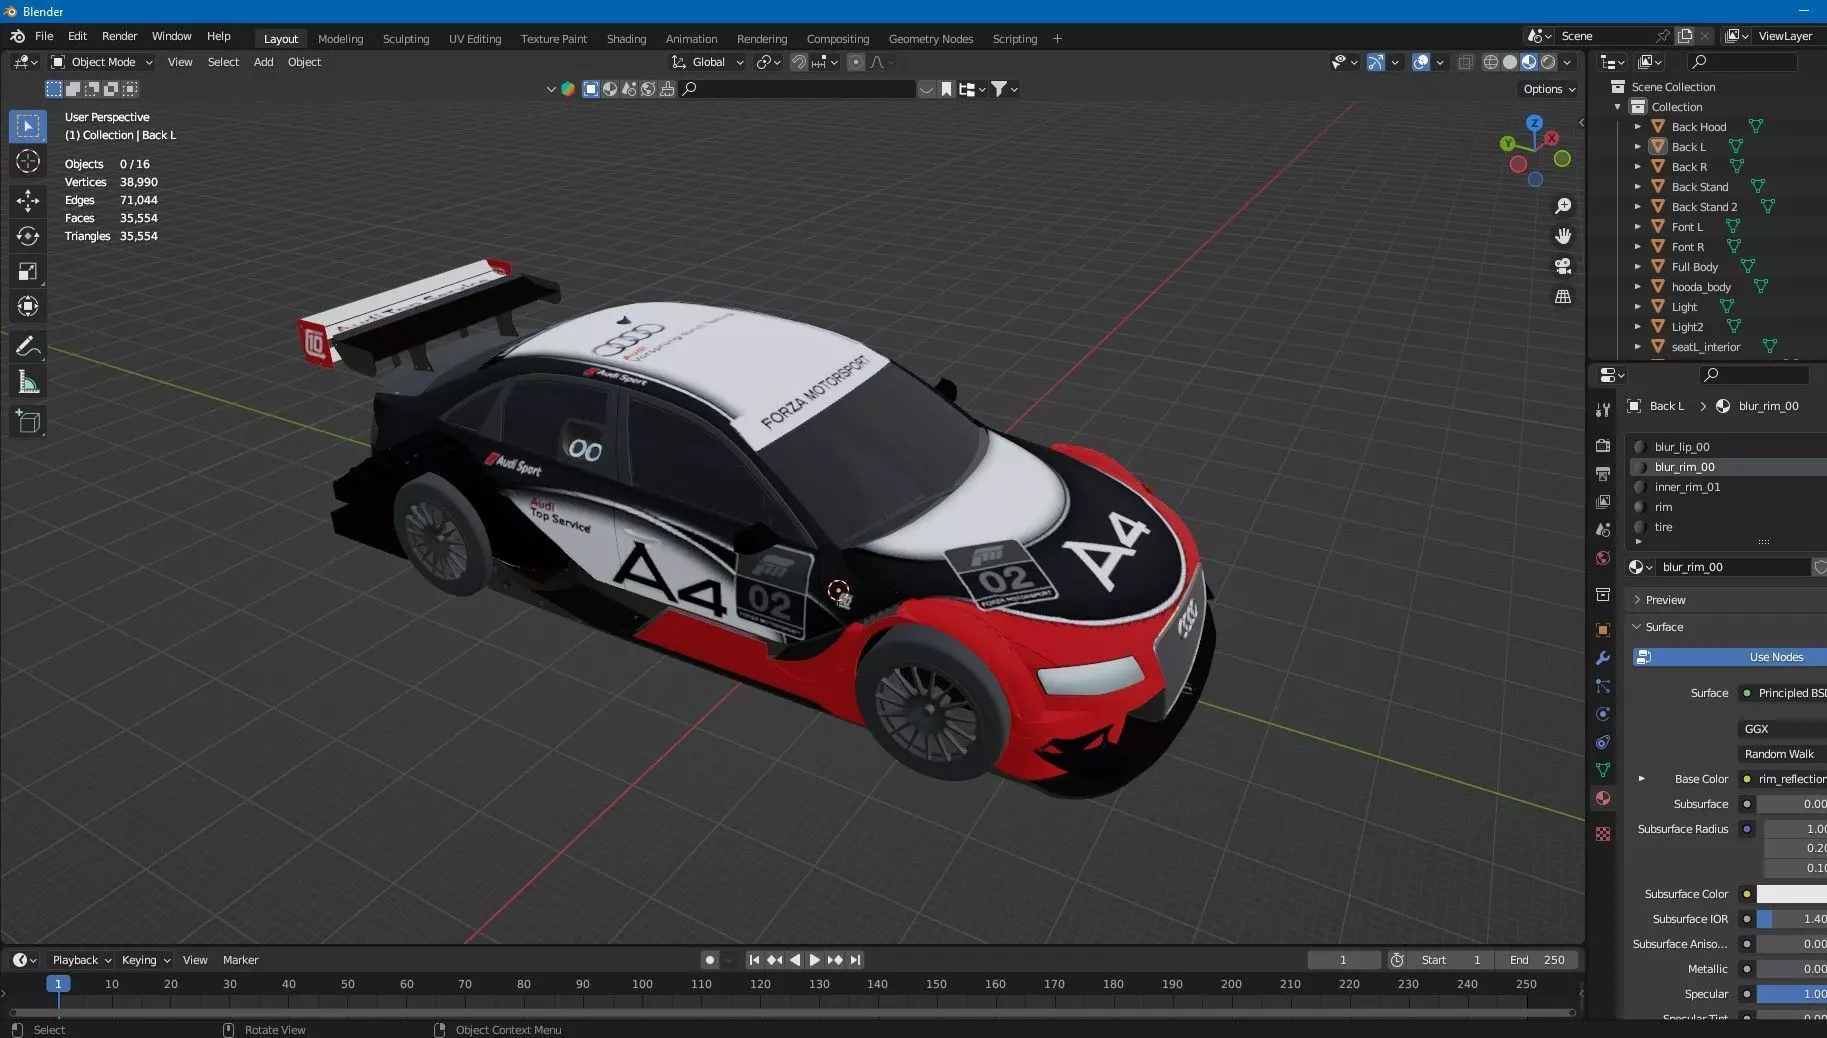This screenshot has width=1827, height=1038.
Task: Open the Render menu
Action: (119, 36)
